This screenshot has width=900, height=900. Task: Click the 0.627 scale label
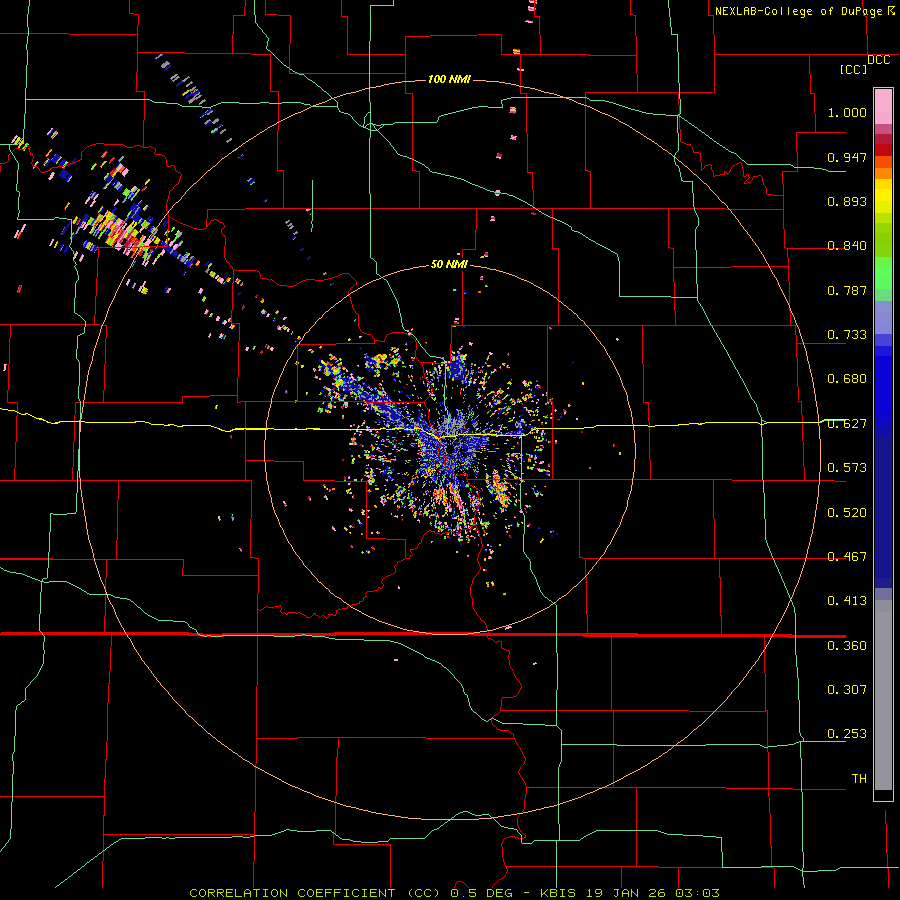pos(847,424)
